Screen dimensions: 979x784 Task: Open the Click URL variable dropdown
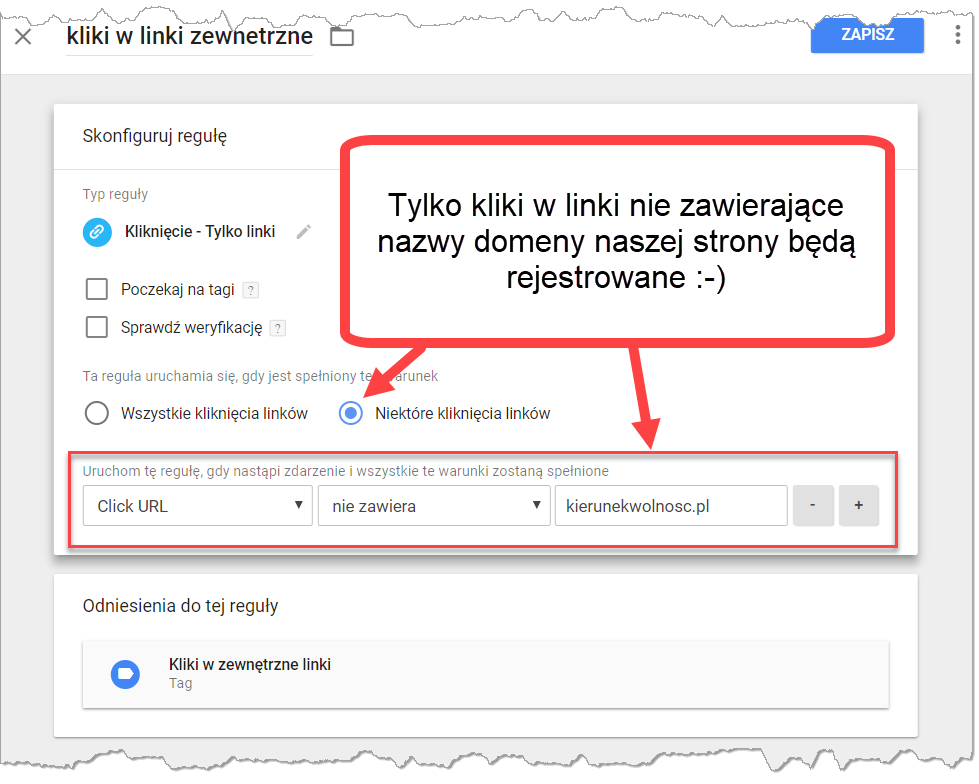pos(198,506)
